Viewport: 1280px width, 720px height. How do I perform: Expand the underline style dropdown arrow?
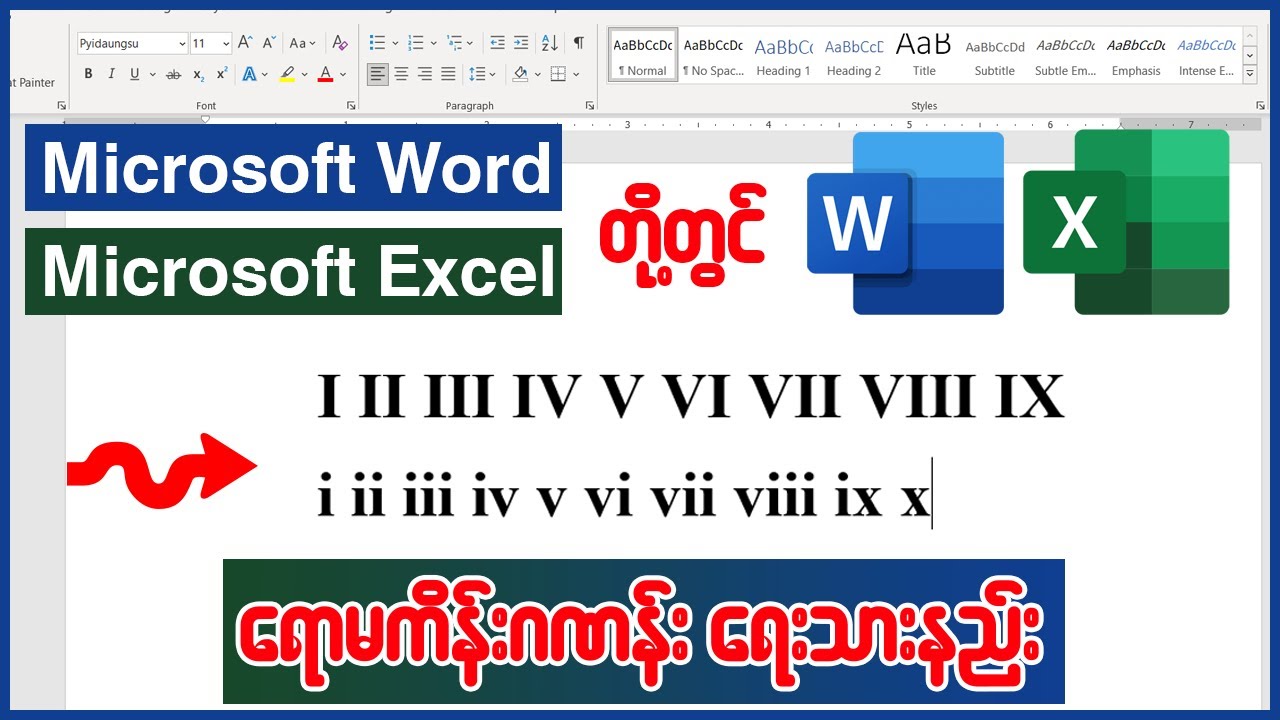pyautogui.click(x=153, y=75)
